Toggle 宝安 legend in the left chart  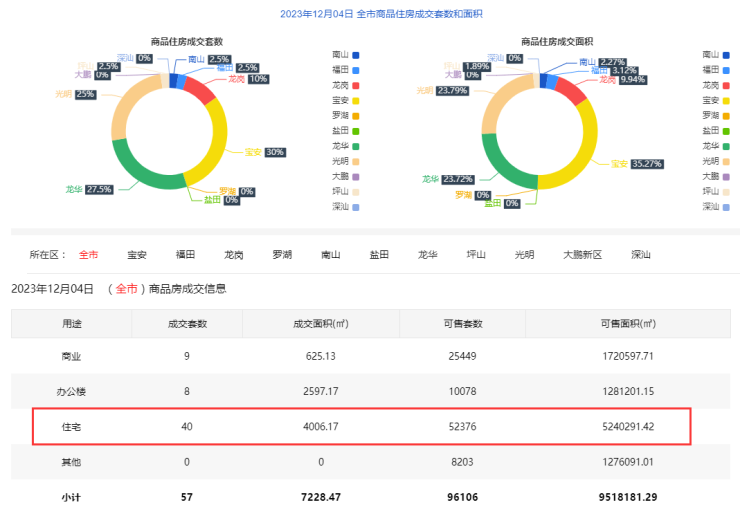coord(345,100)
